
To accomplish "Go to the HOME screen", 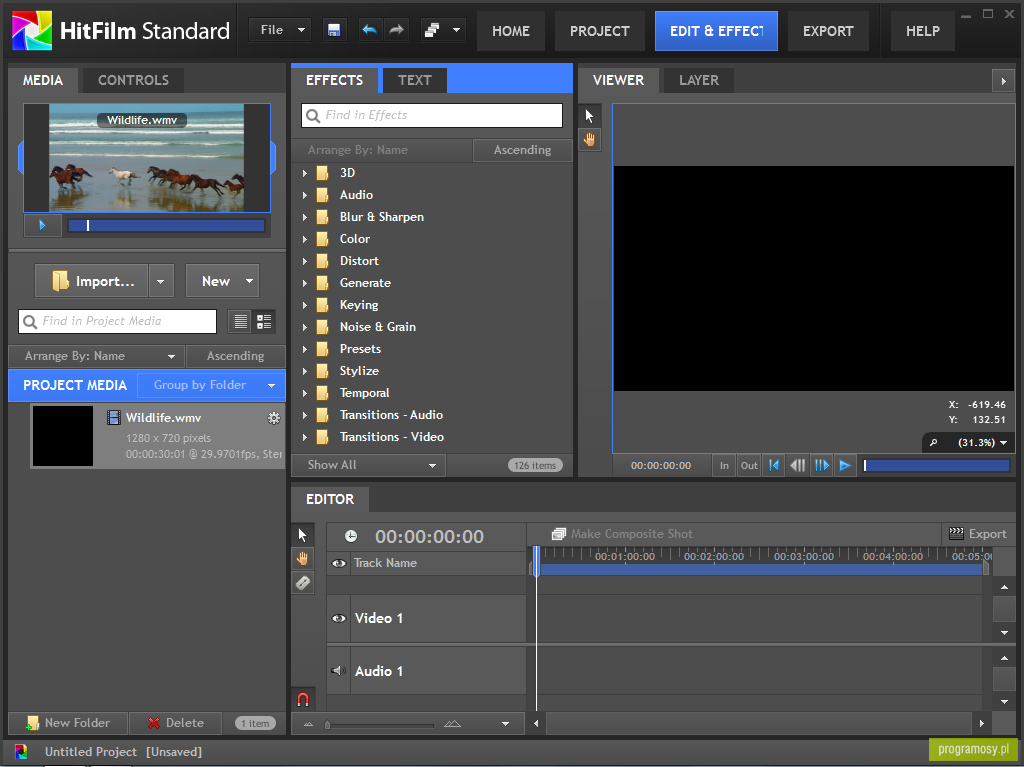I will 511,31.
